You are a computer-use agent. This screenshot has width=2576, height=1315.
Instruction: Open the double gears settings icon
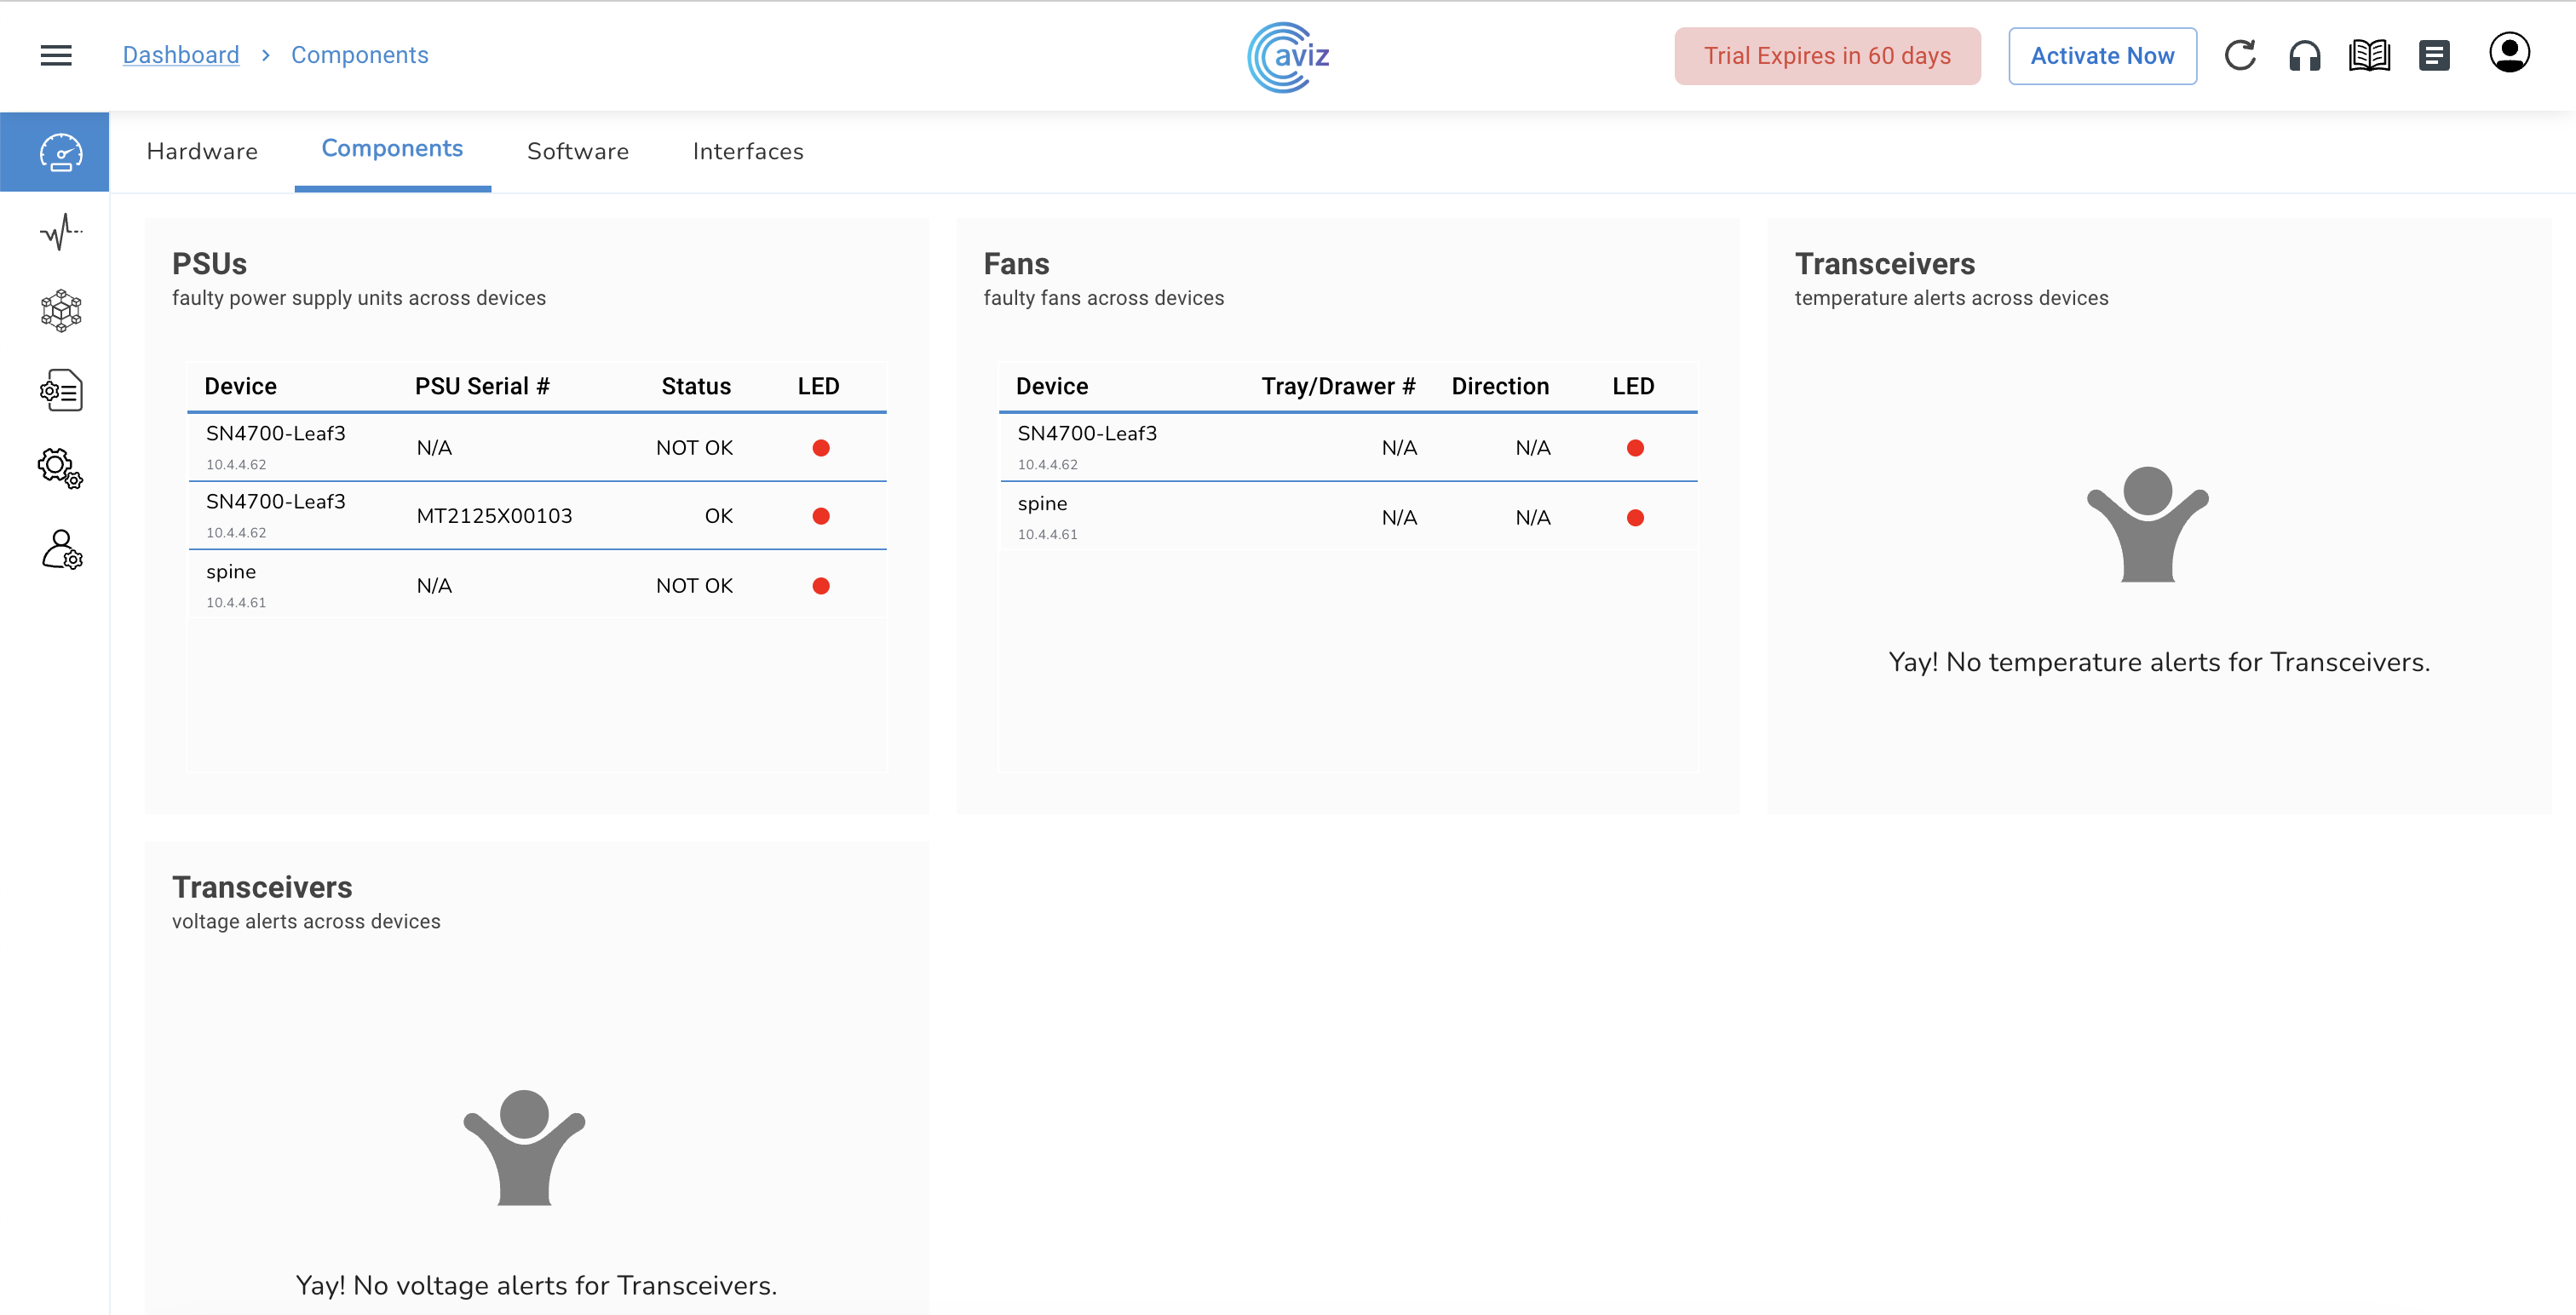(60, 468)
